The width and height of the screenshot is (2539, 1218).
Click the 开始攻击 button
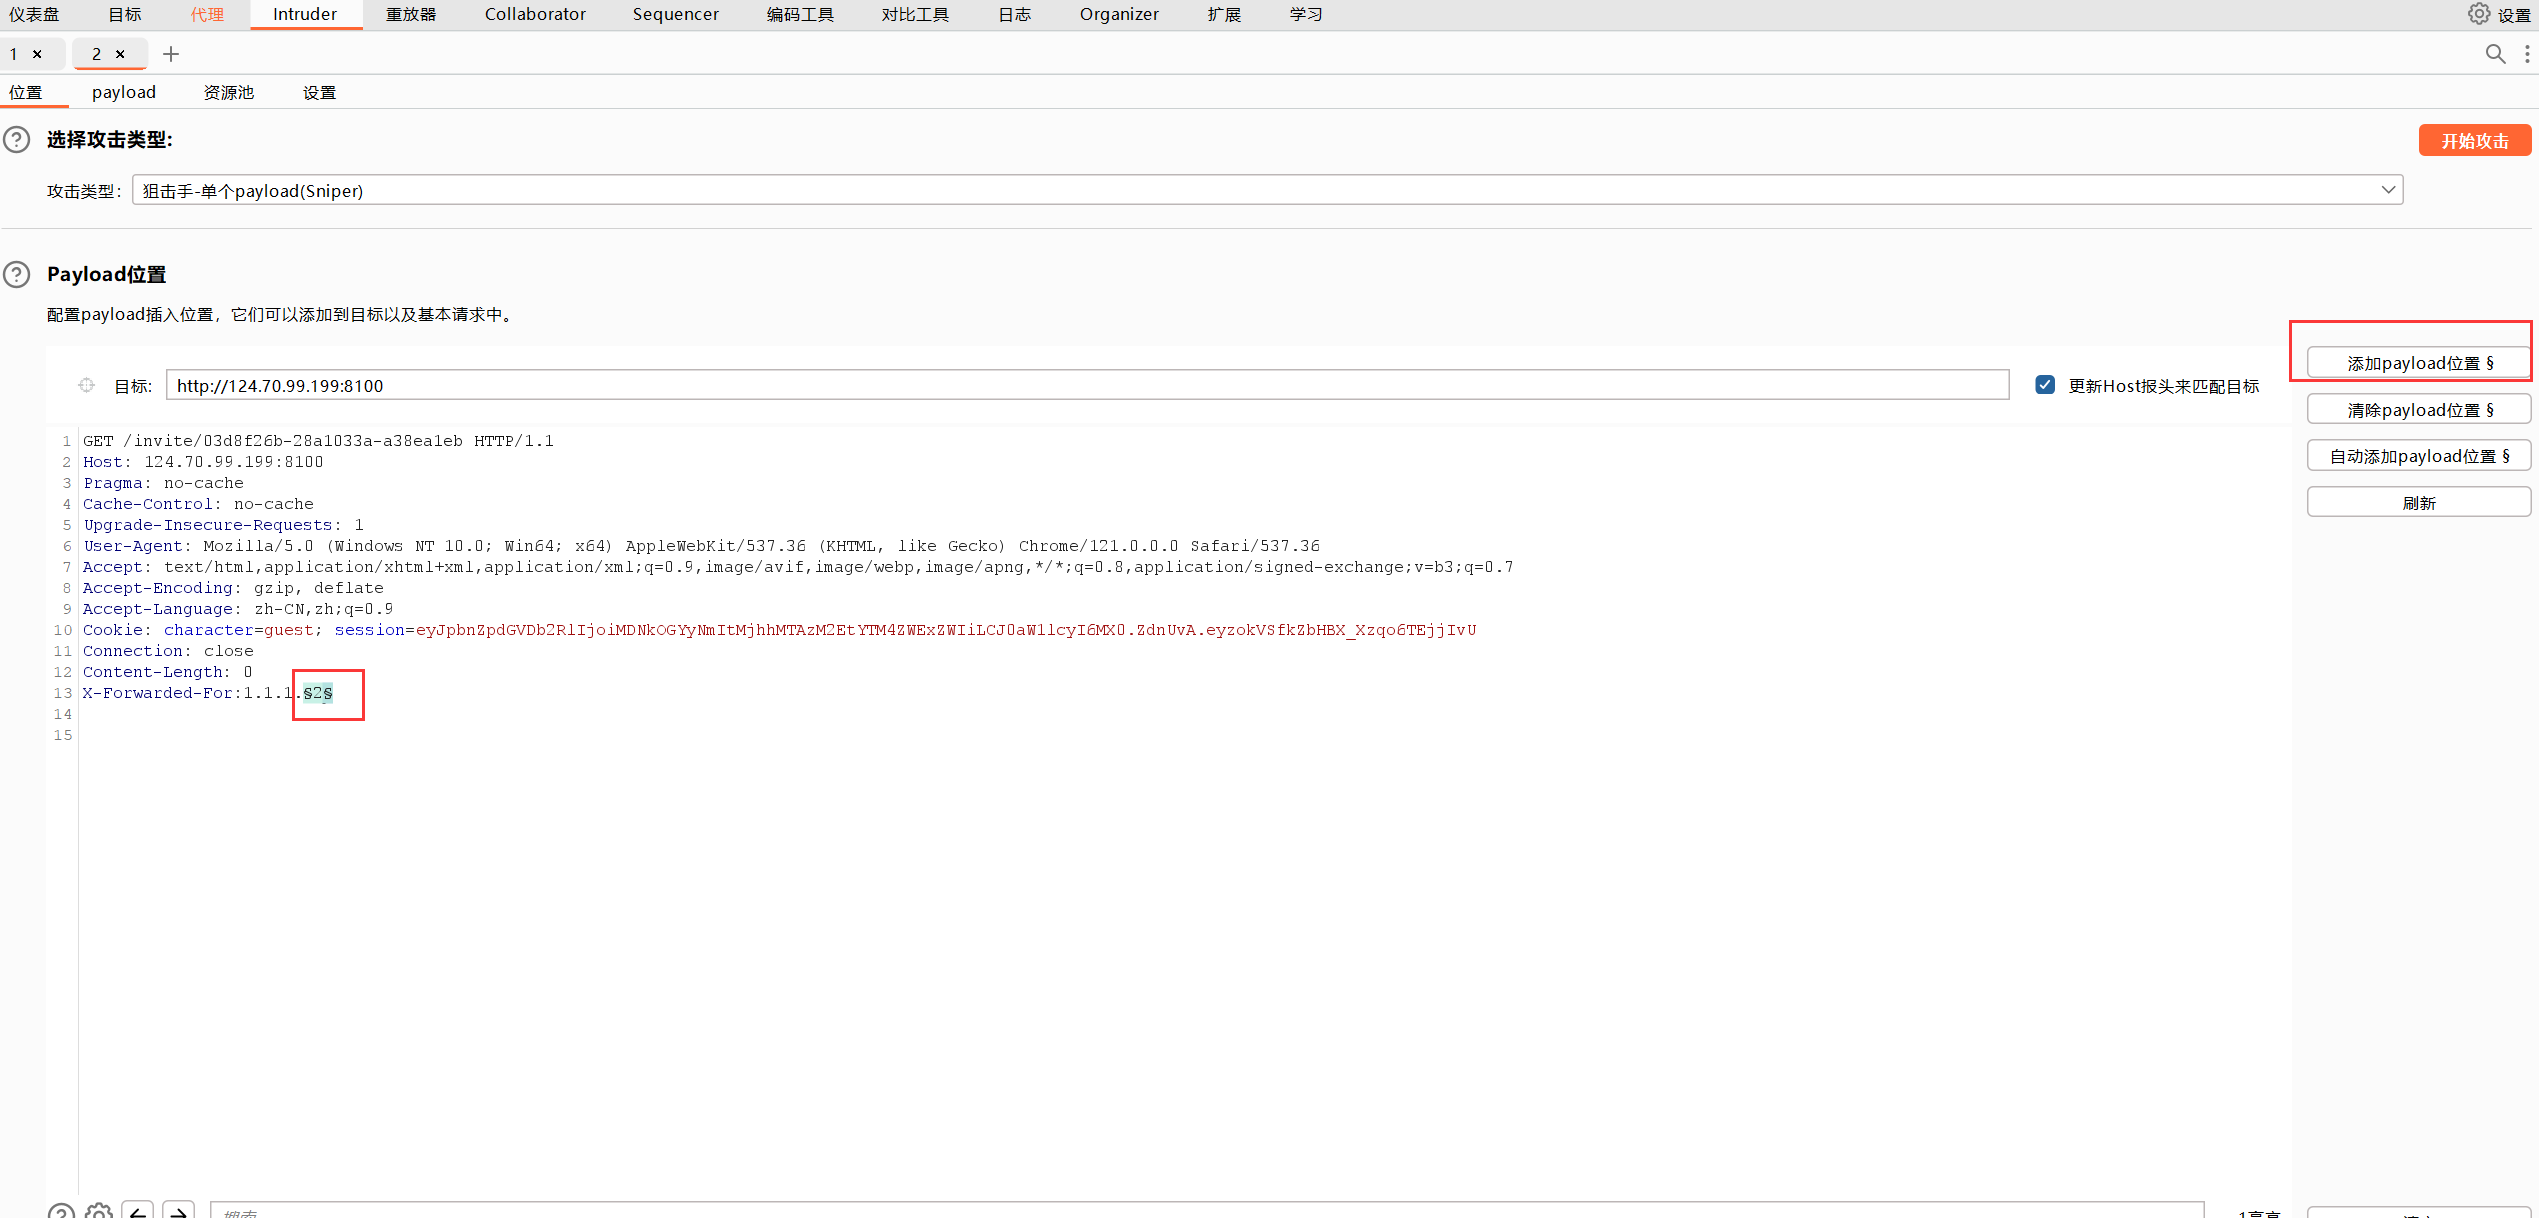2474,140
